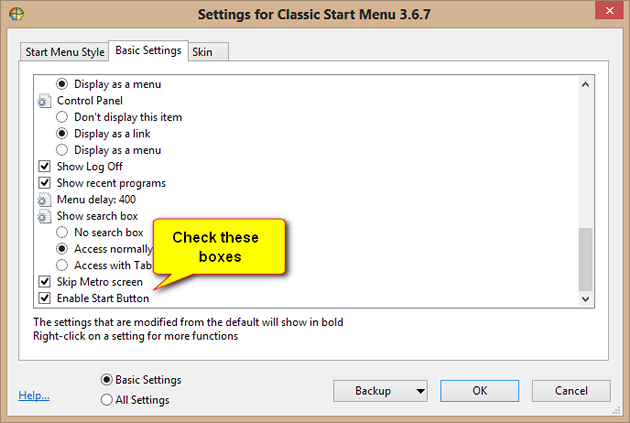
Task: Click the Show search box settings icon
Action: point(44,216)
